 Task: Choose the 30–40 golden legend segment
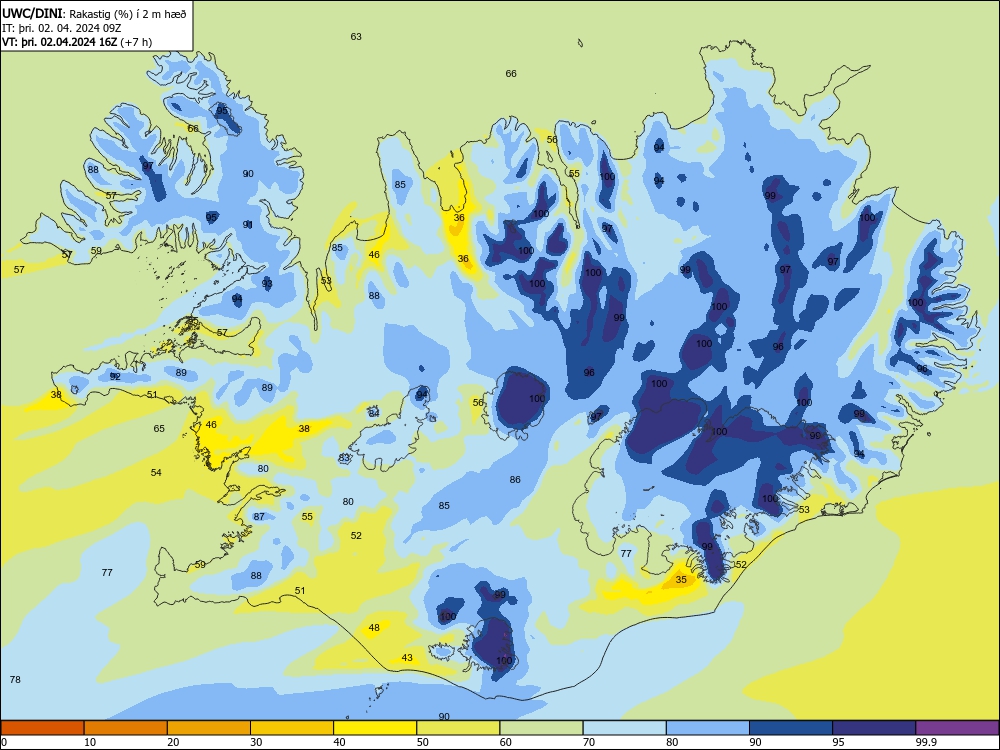click(x=292, y=728)
